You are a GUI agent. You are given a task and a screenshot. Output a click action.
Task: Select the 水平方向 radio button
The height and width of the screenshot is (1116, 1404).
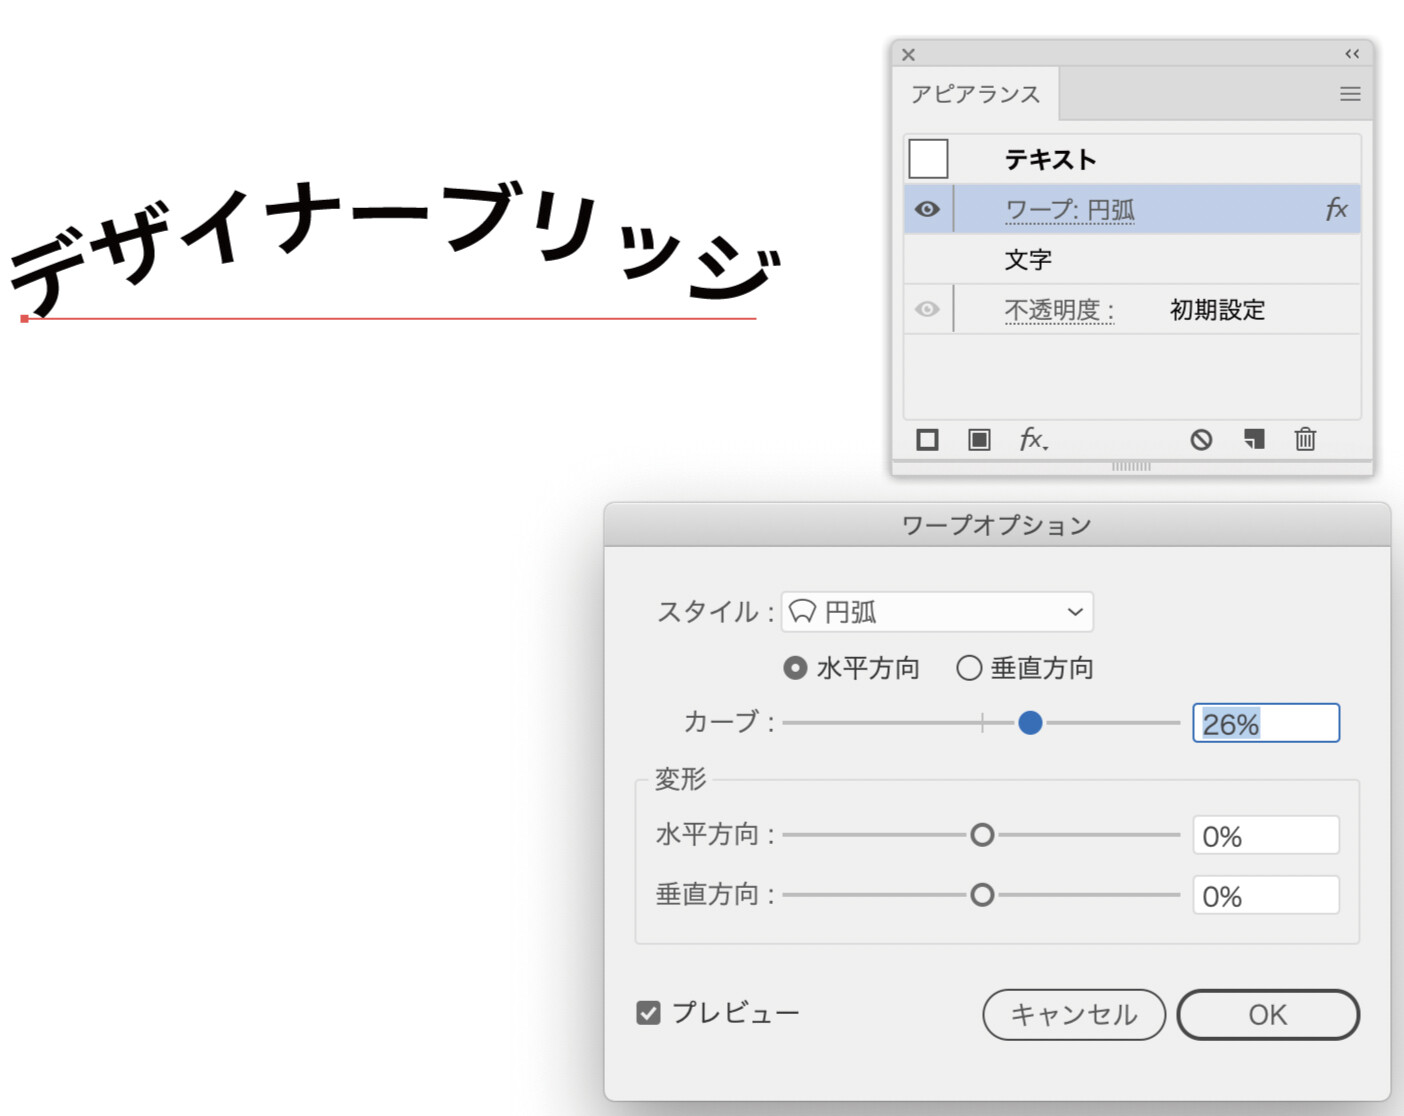click(x=795, y=668)
